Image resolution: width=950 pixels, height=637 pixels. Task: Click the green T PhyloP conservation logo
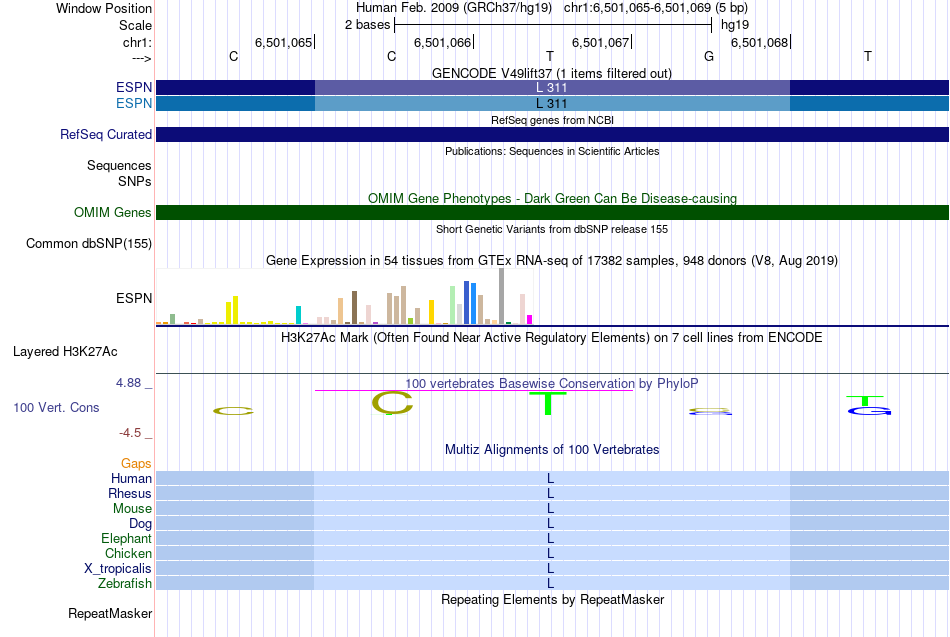(548, 404)
